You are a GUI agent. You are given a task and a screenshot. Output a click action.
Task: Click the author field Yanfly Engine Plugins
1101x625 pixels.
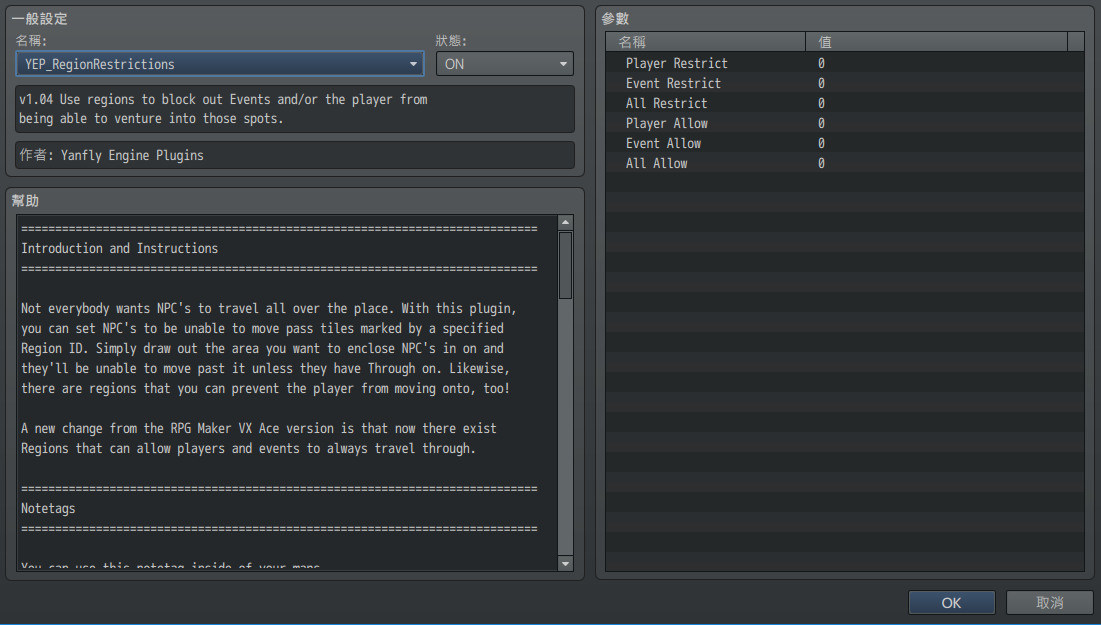pyautogui.click(x=295, y=156)
